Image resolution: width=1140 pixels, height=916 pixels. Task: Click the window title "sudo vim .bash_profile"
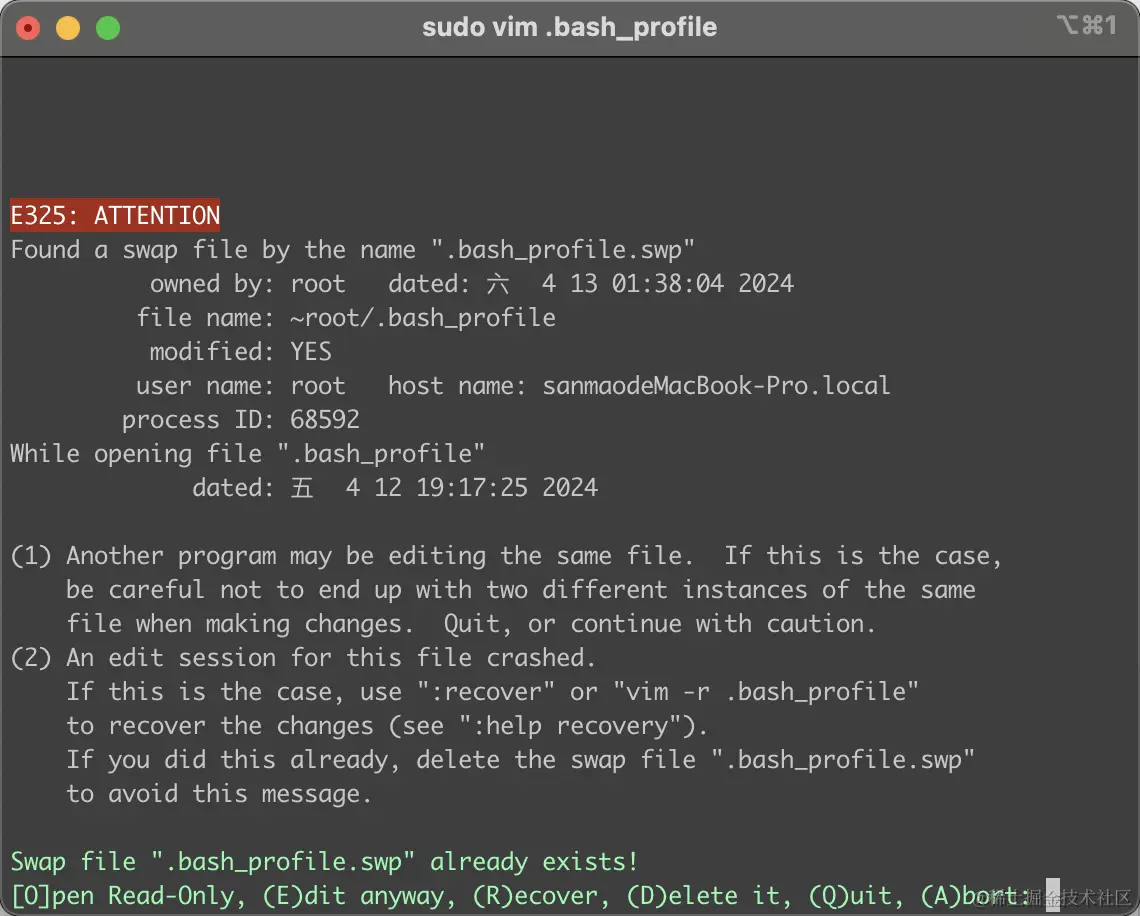point(569,27)
